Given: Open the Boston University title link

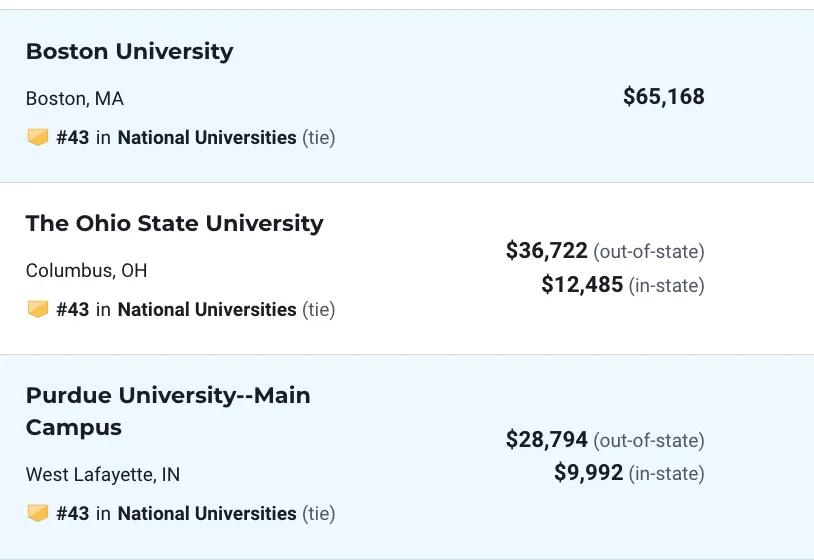Looking at the screenshot, I should click(x=129, y=52).
